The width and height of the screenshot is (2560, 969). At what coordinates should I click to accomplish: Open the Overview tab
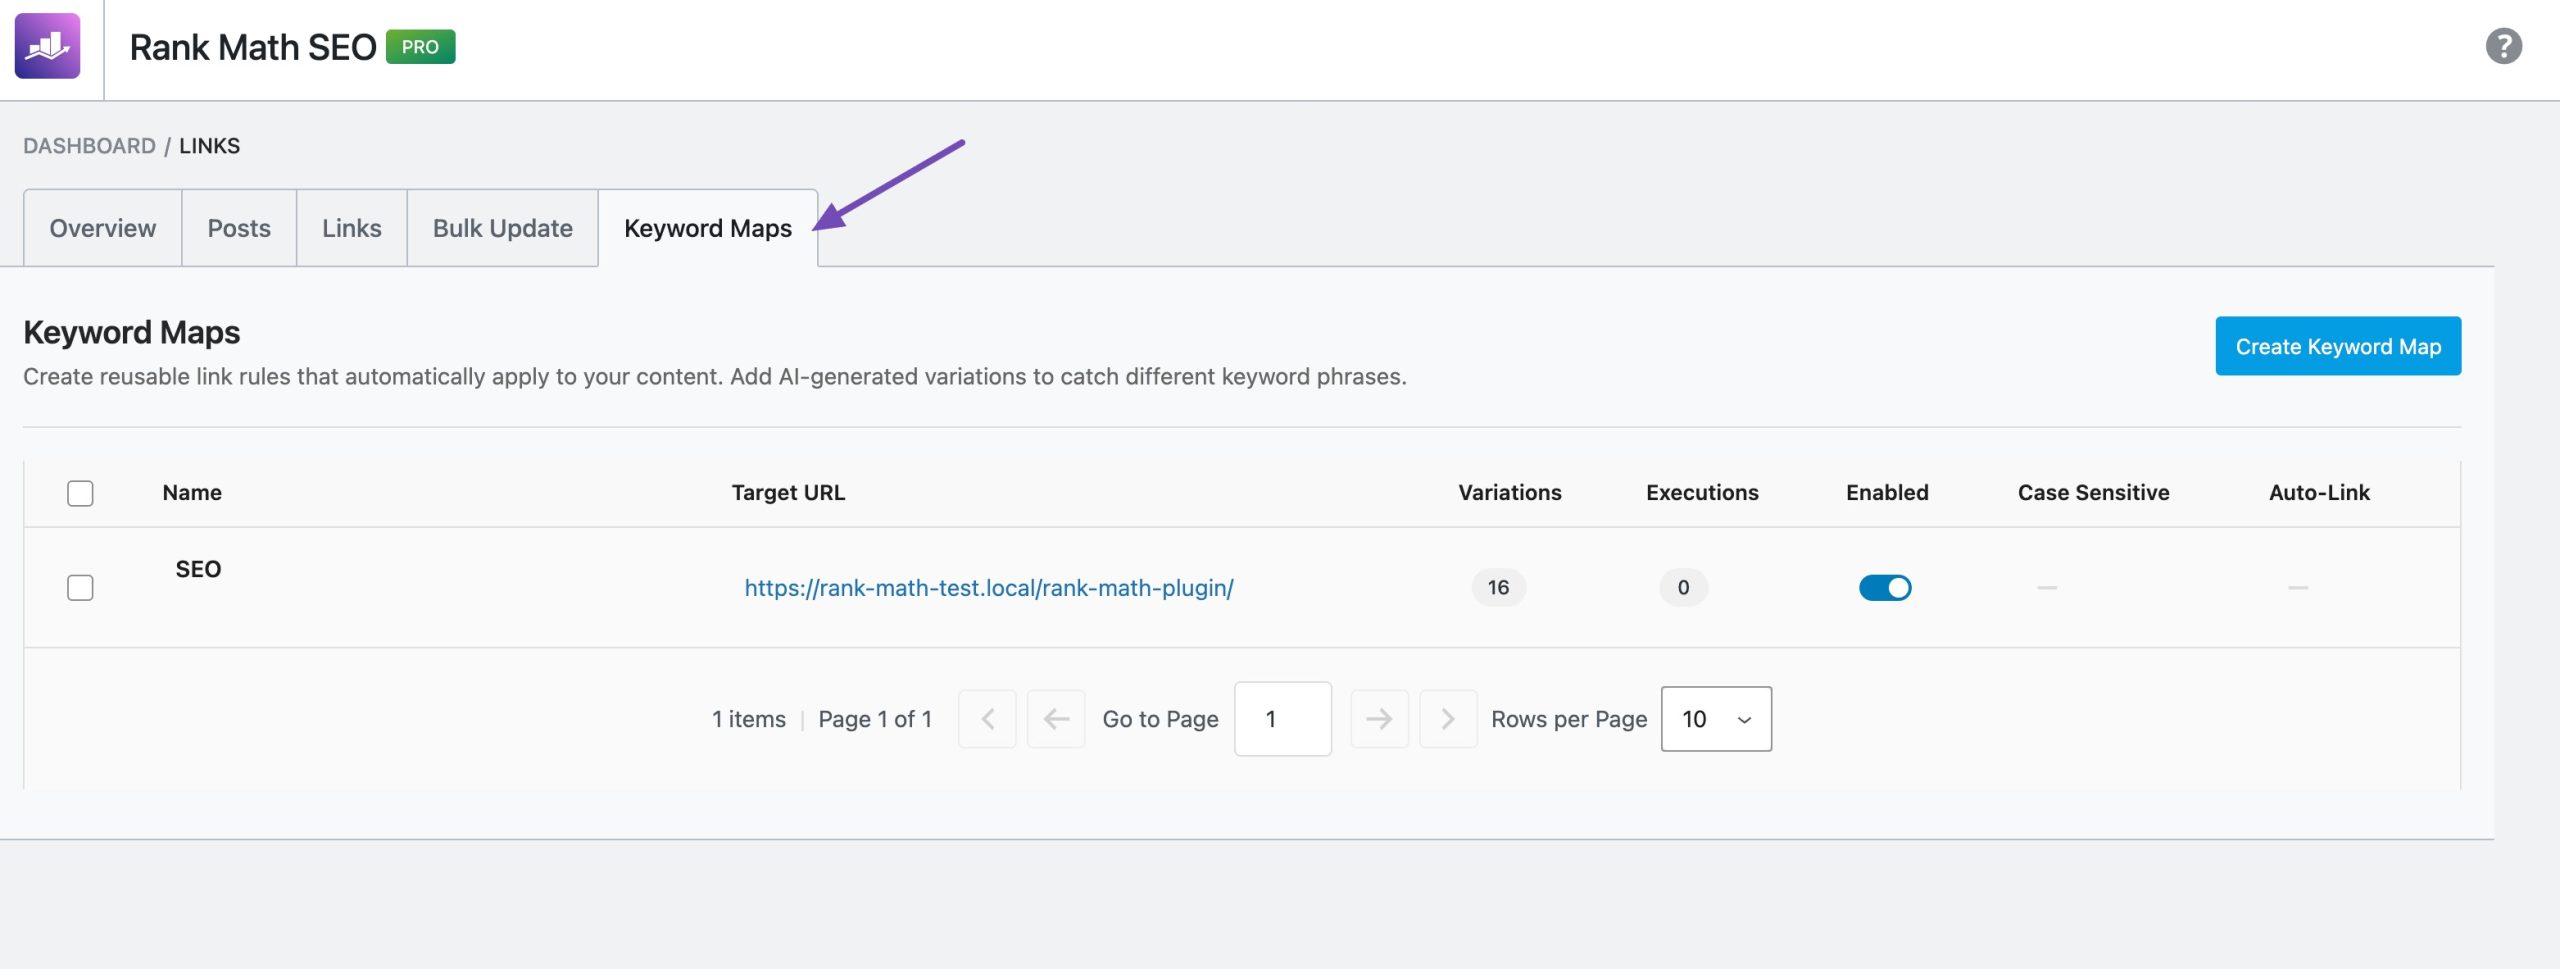coord(101,227)
